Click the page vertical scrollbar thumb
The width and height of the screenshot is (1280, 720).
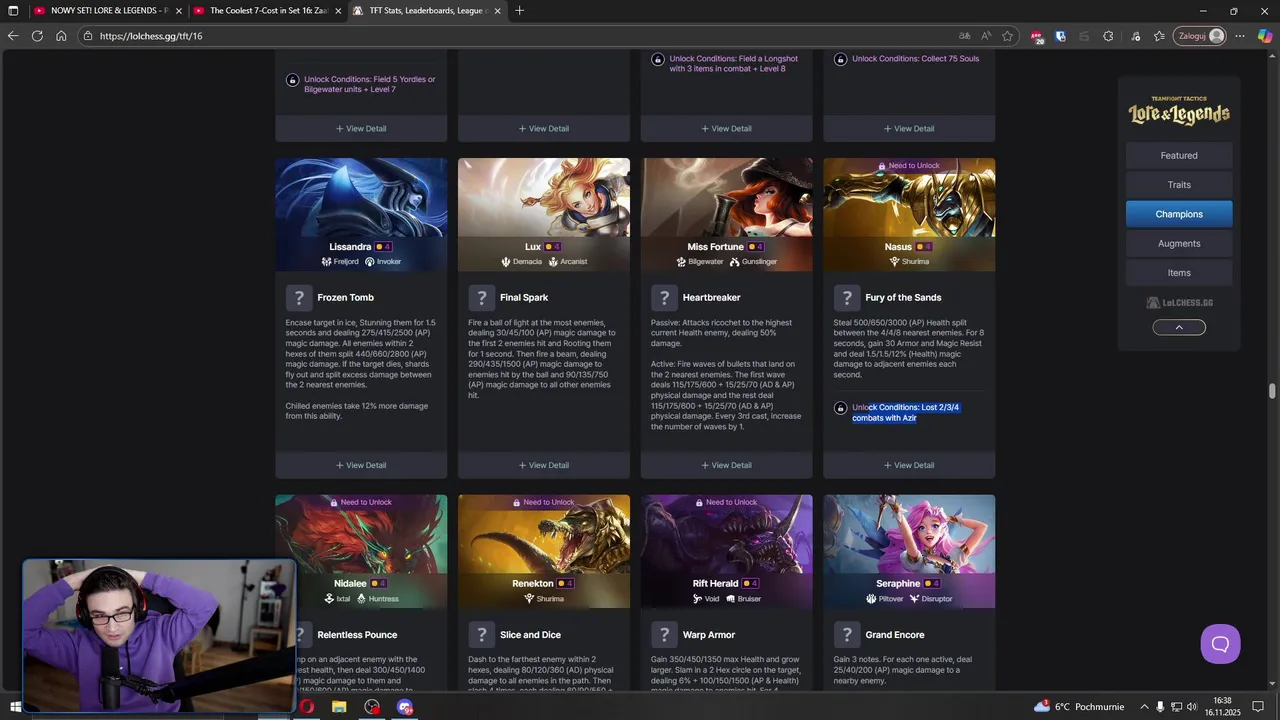(x=1272, y=391)
